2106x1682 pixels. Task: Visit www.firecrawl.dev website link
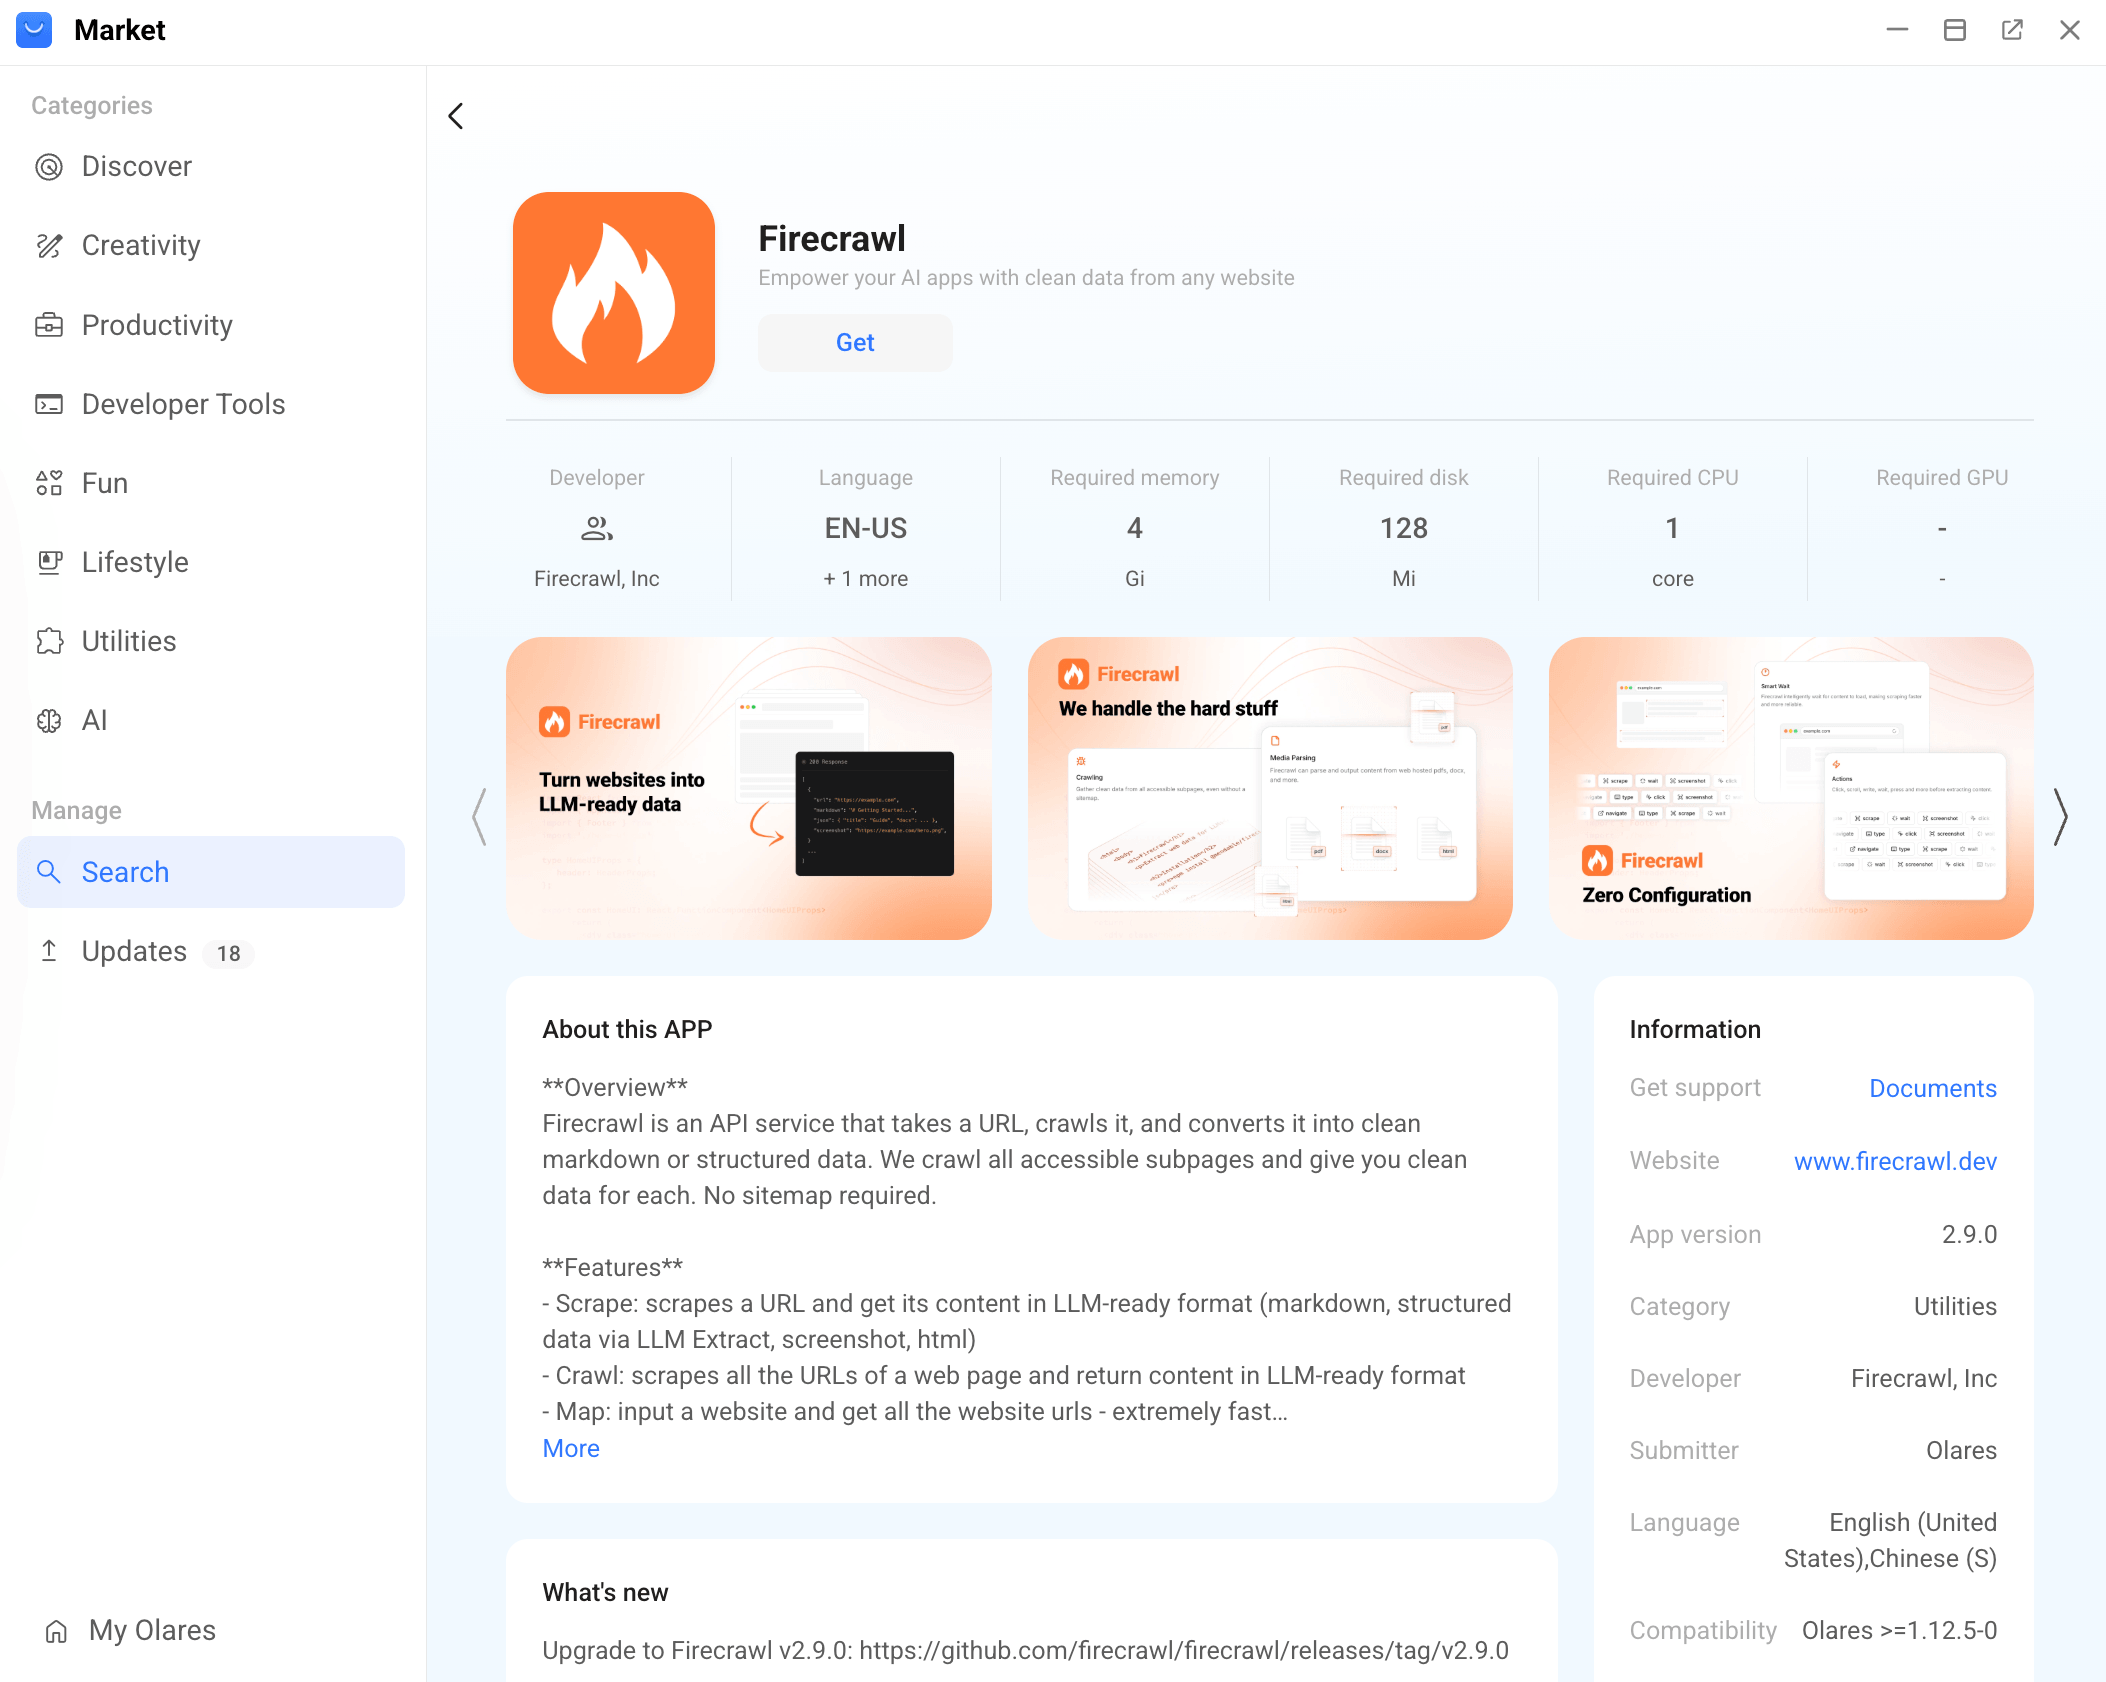(1895, 1161)
